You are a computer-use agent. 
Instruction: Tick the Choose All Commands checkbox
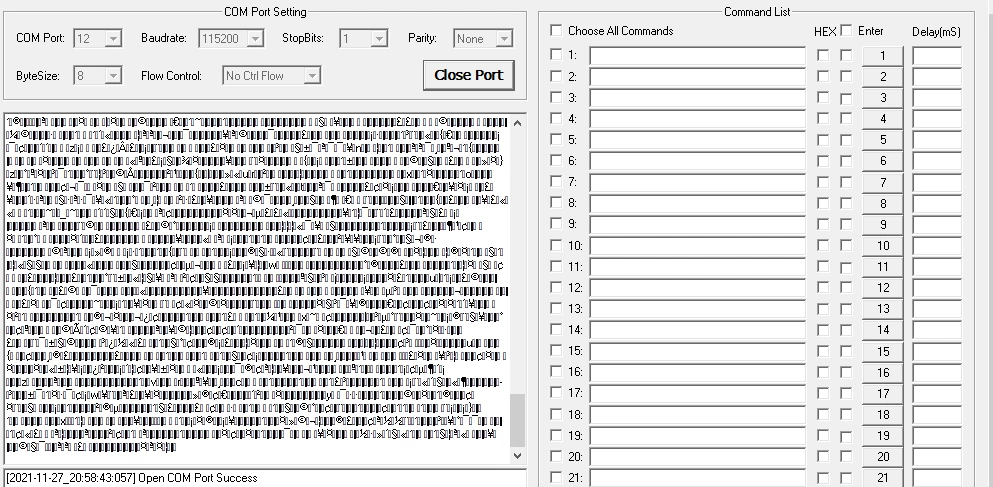[x=556, y=30]
